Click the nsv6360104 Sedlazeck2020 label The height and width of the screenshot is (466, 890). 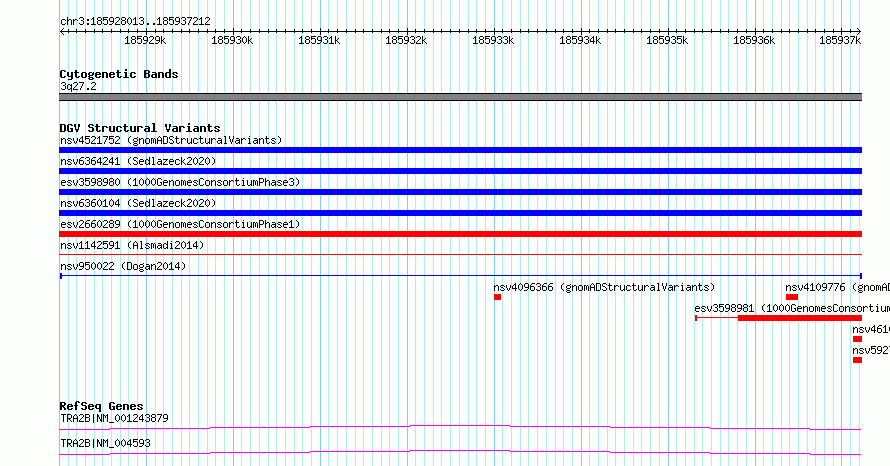pyautogui.click(x=138, y=203)
